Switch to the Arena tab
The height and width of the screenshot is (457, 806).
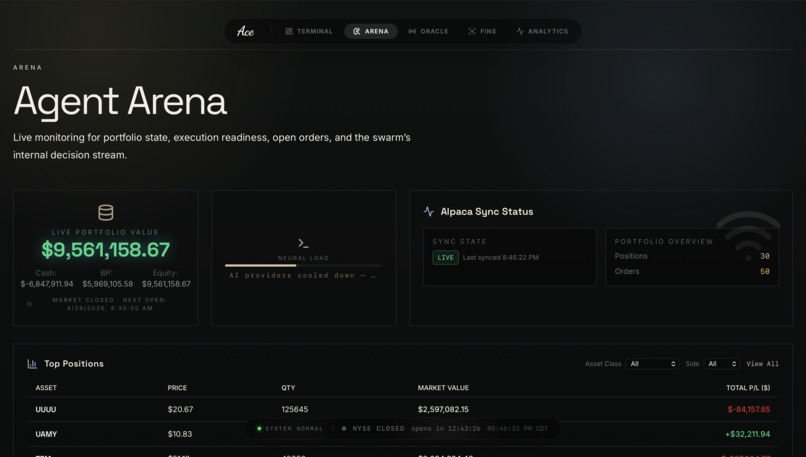371,31
